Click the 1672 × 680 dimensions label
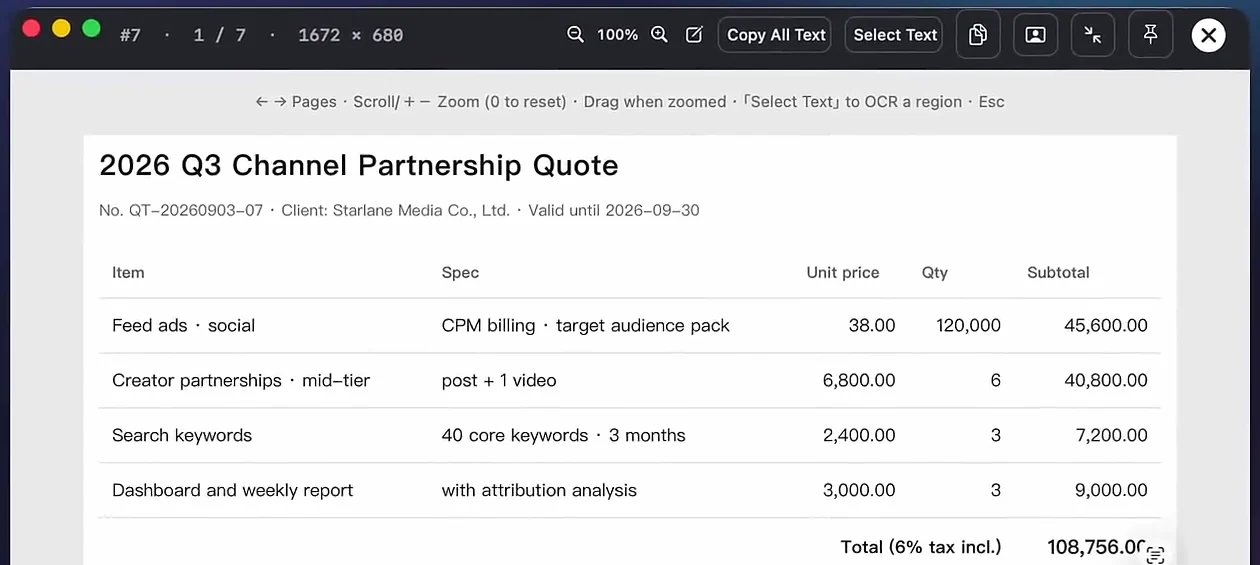 click(350, 35)
